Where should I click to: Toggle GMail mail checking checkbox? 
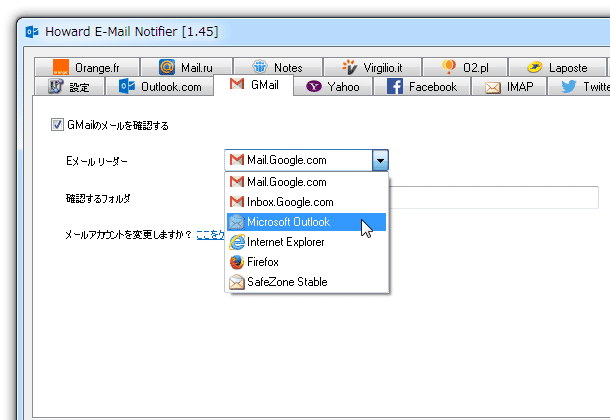click(x=57, y=125)
